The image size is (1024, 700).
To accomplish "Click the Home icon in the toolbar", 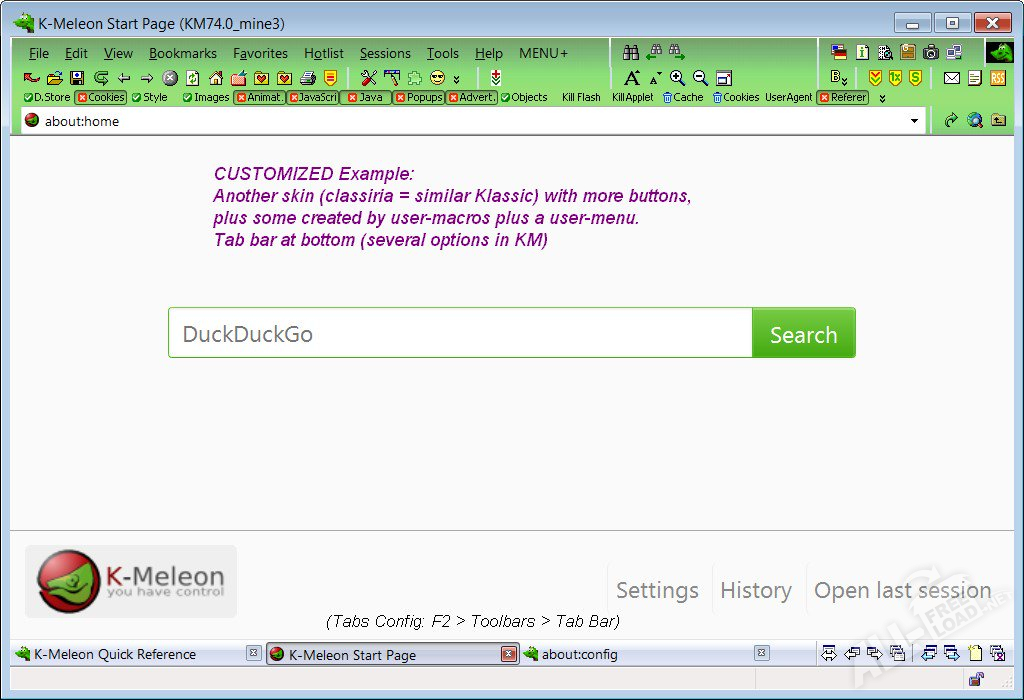I will click(216, 78).
